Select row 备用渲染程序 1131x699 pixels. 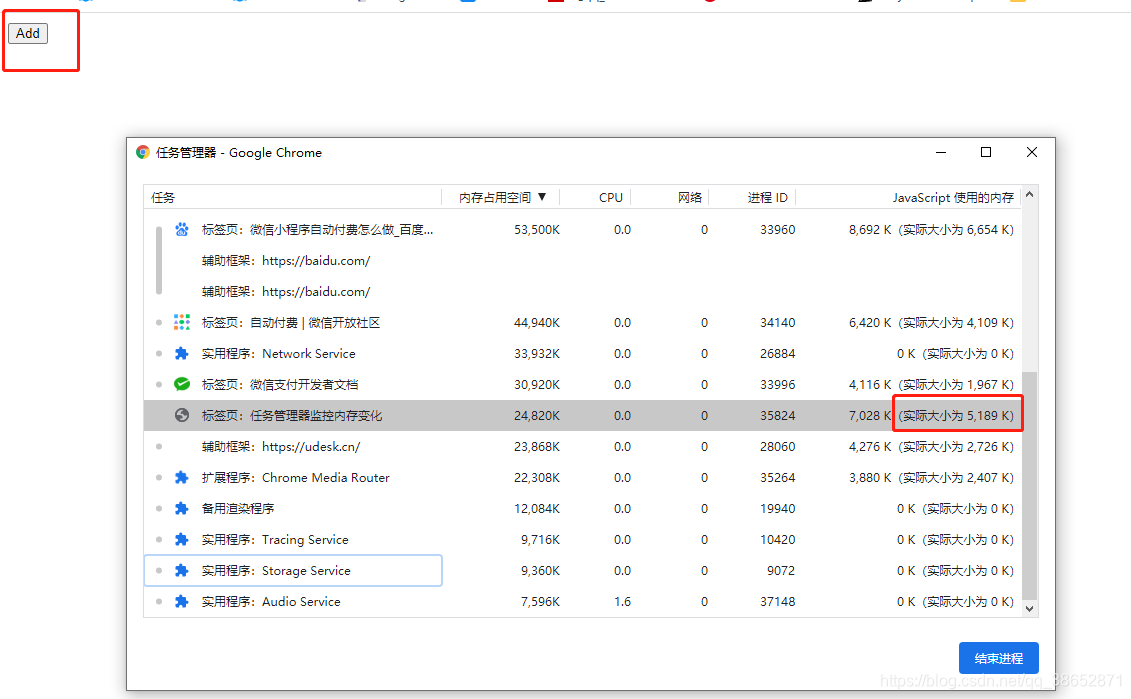pos(583,509)
